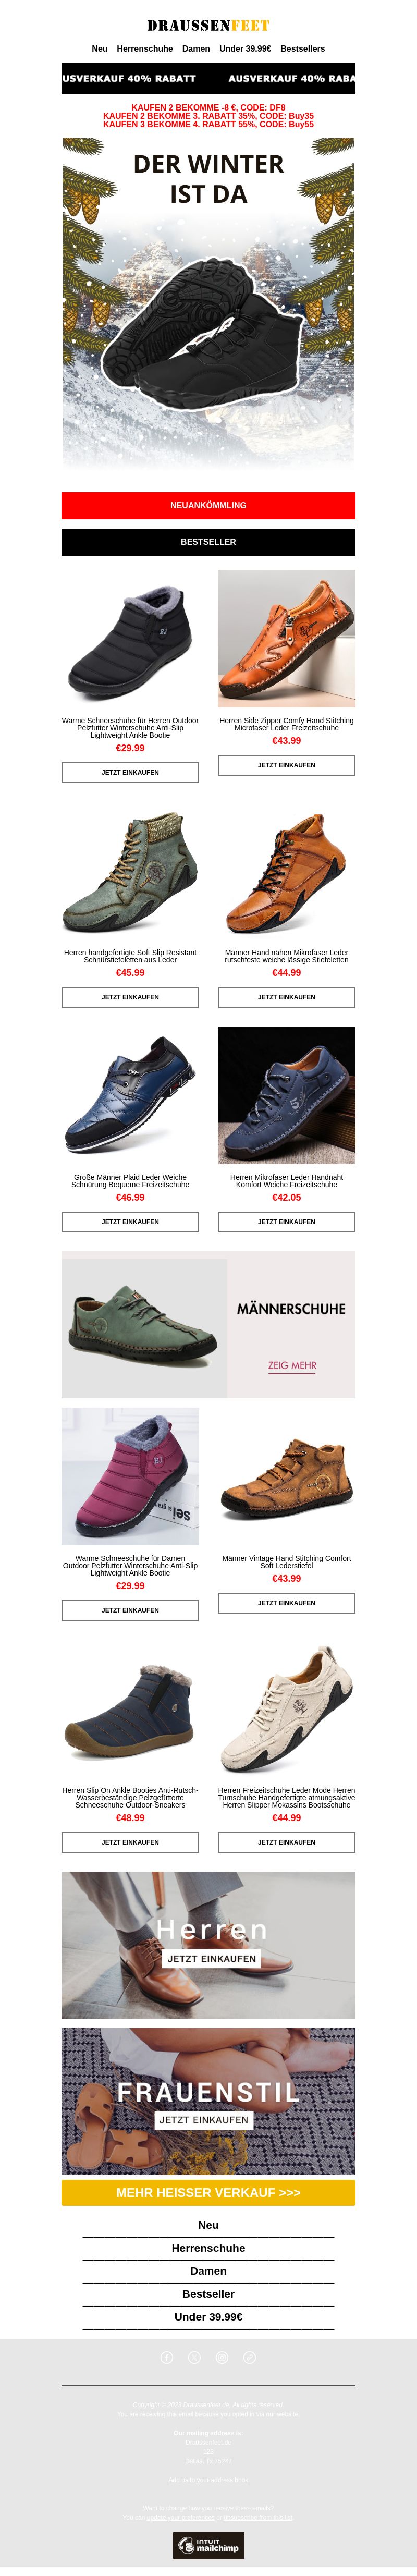Click JETZT EINKAUFEN on the FRAUENSTIL banner

(x=204, y=2119)
